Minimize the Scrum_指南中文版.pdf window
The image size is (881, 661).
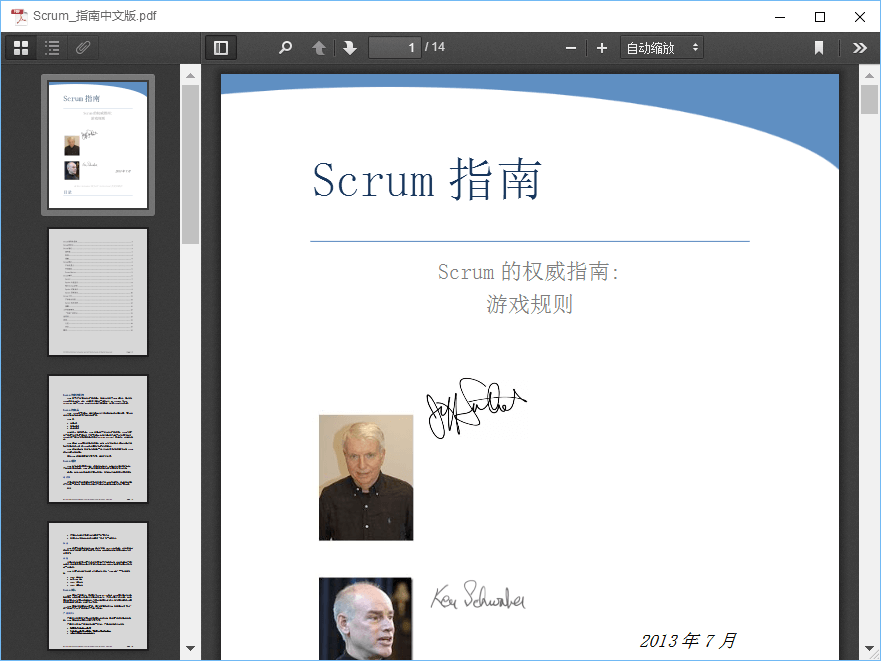[x=780, y=17]
